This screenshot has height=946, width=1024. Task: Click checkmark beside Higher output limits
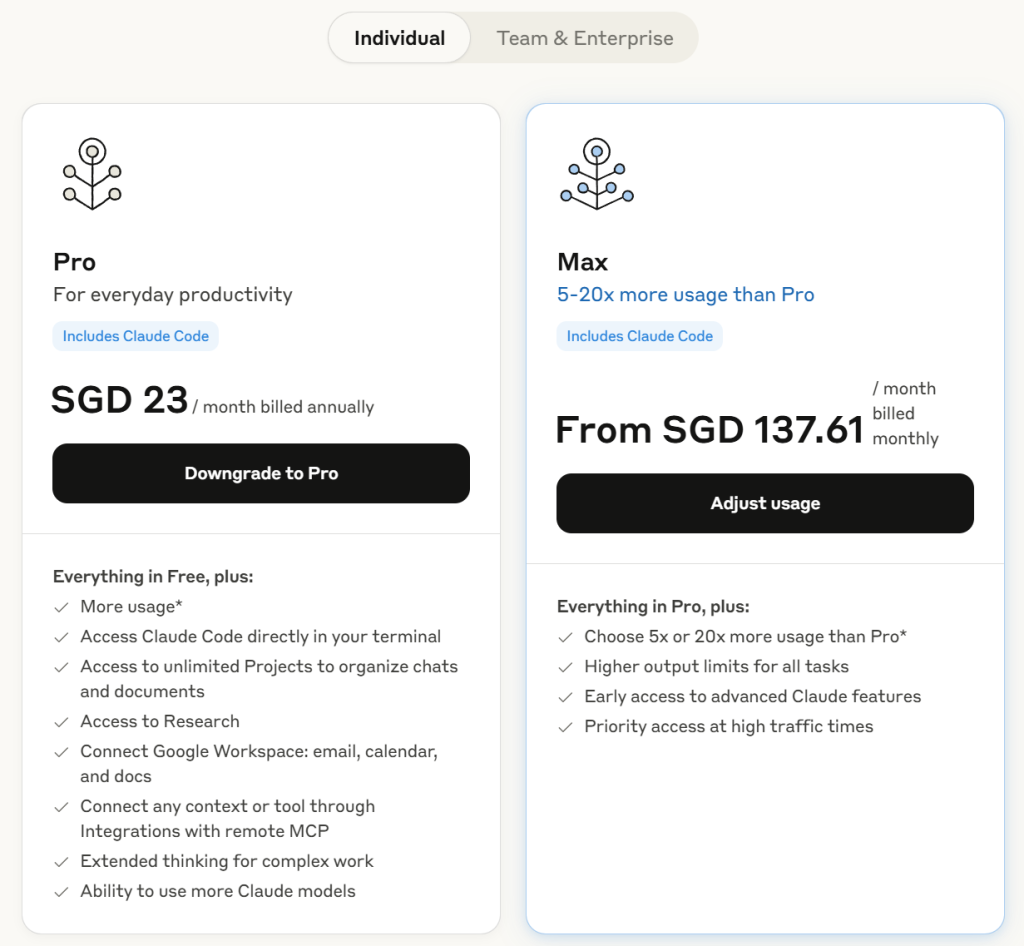coord(566,667)
